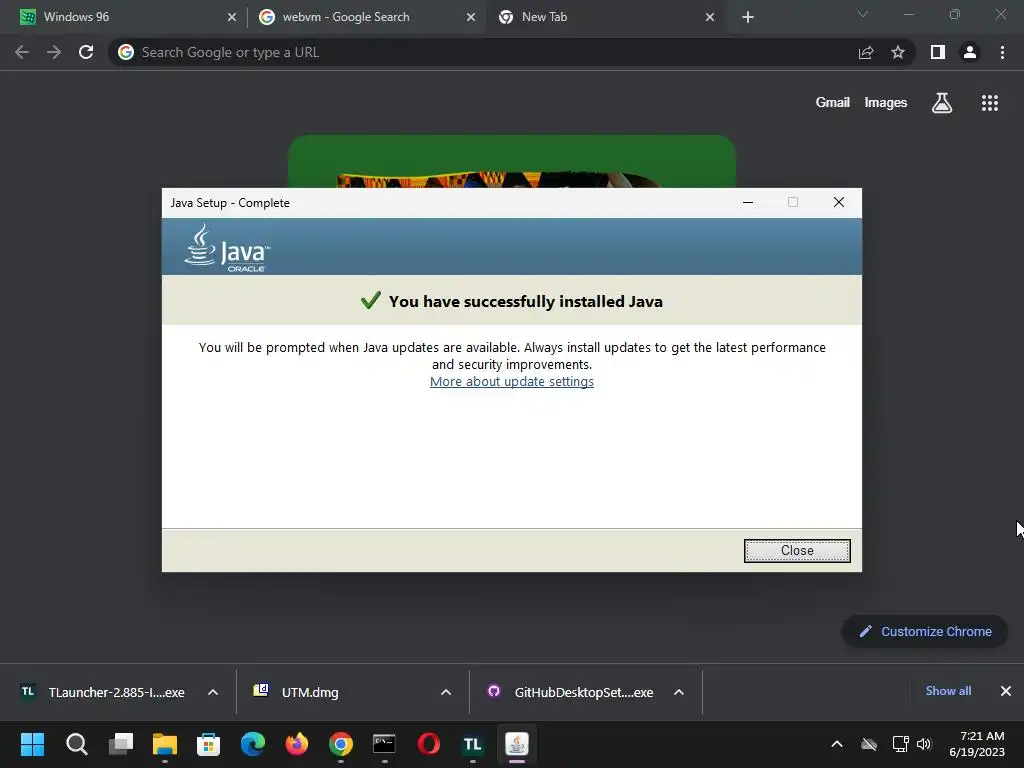Image resolution: width=1024 pixels, height=768 pixels.
Task: Open volume control tray icon
Action: (x=924, y=744)
